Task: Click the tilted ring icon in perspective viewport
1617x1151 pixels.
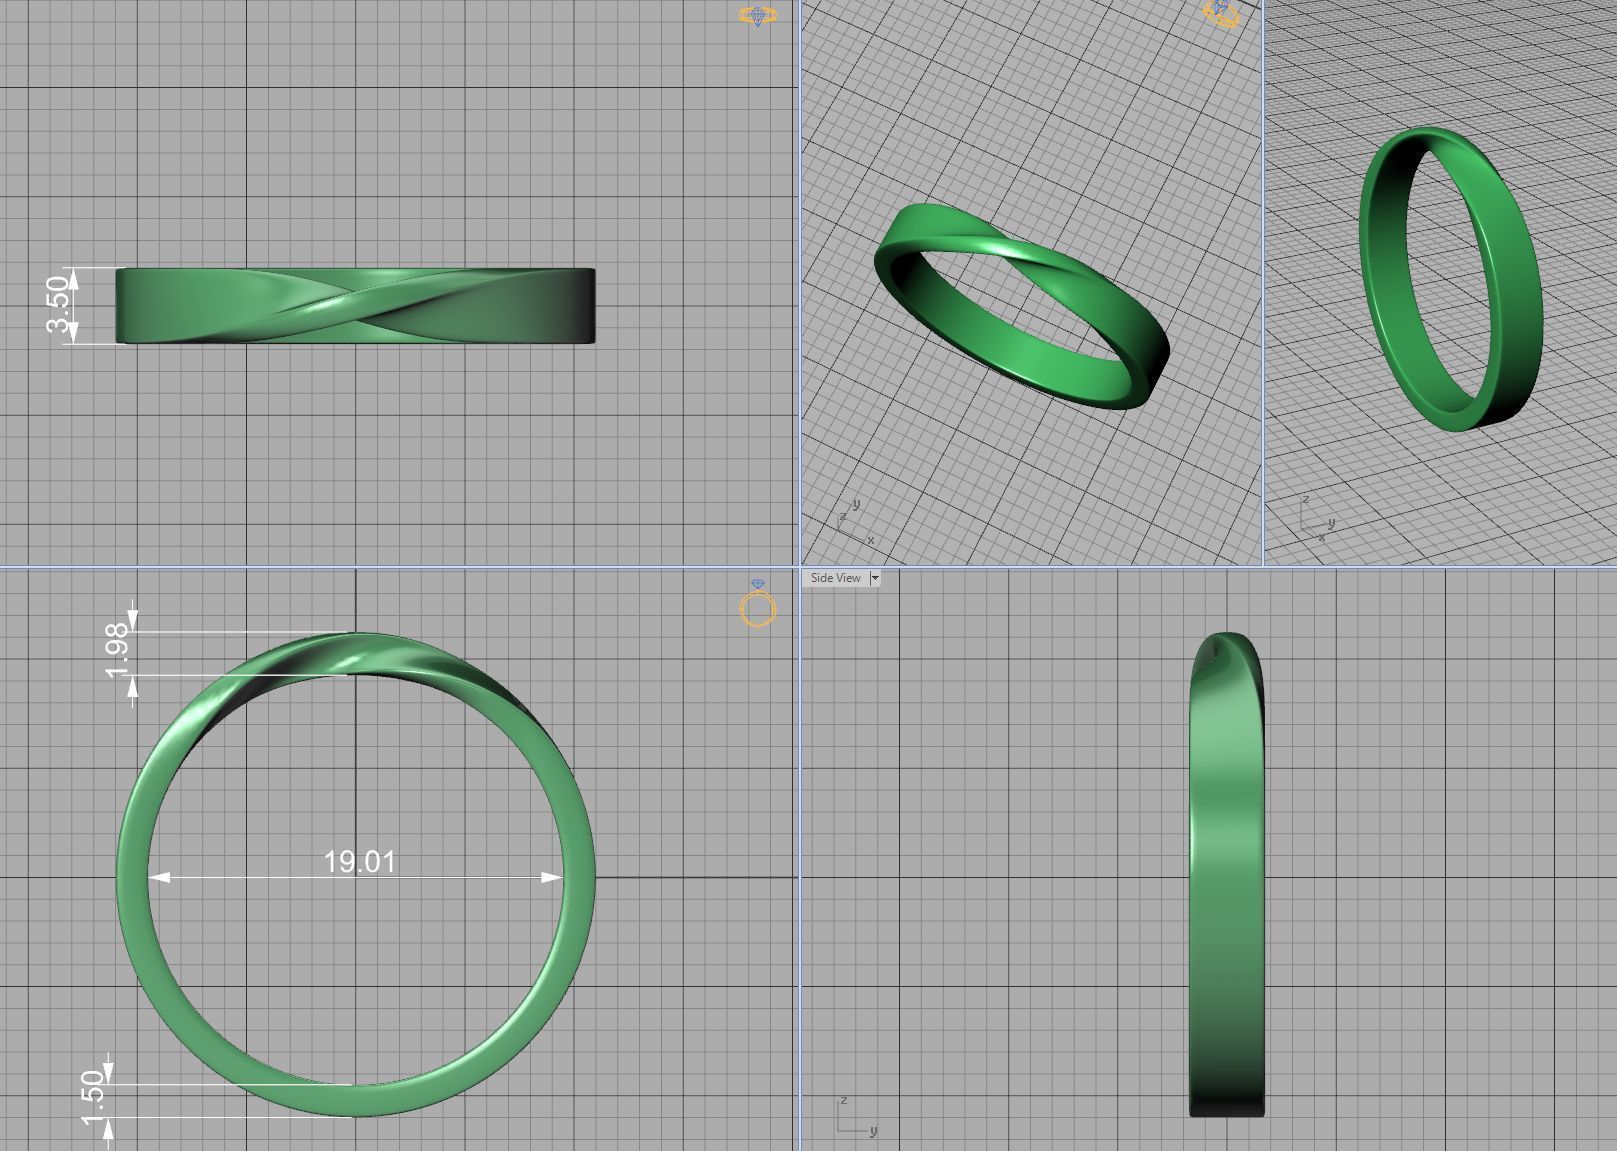Action: coord(1222,13)
